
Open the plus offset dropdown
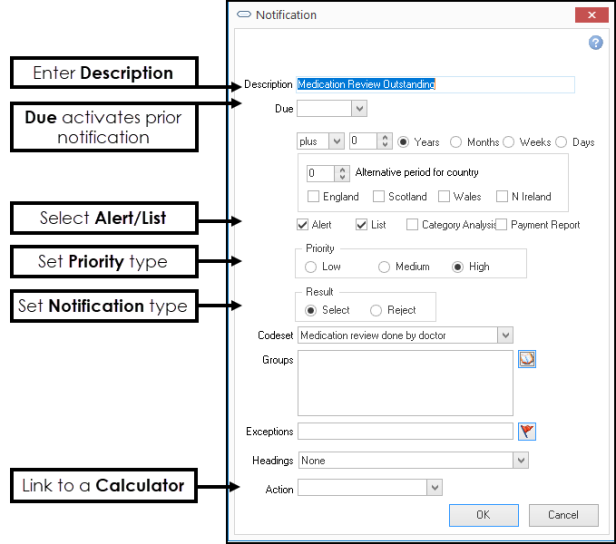tap(336, 142)
